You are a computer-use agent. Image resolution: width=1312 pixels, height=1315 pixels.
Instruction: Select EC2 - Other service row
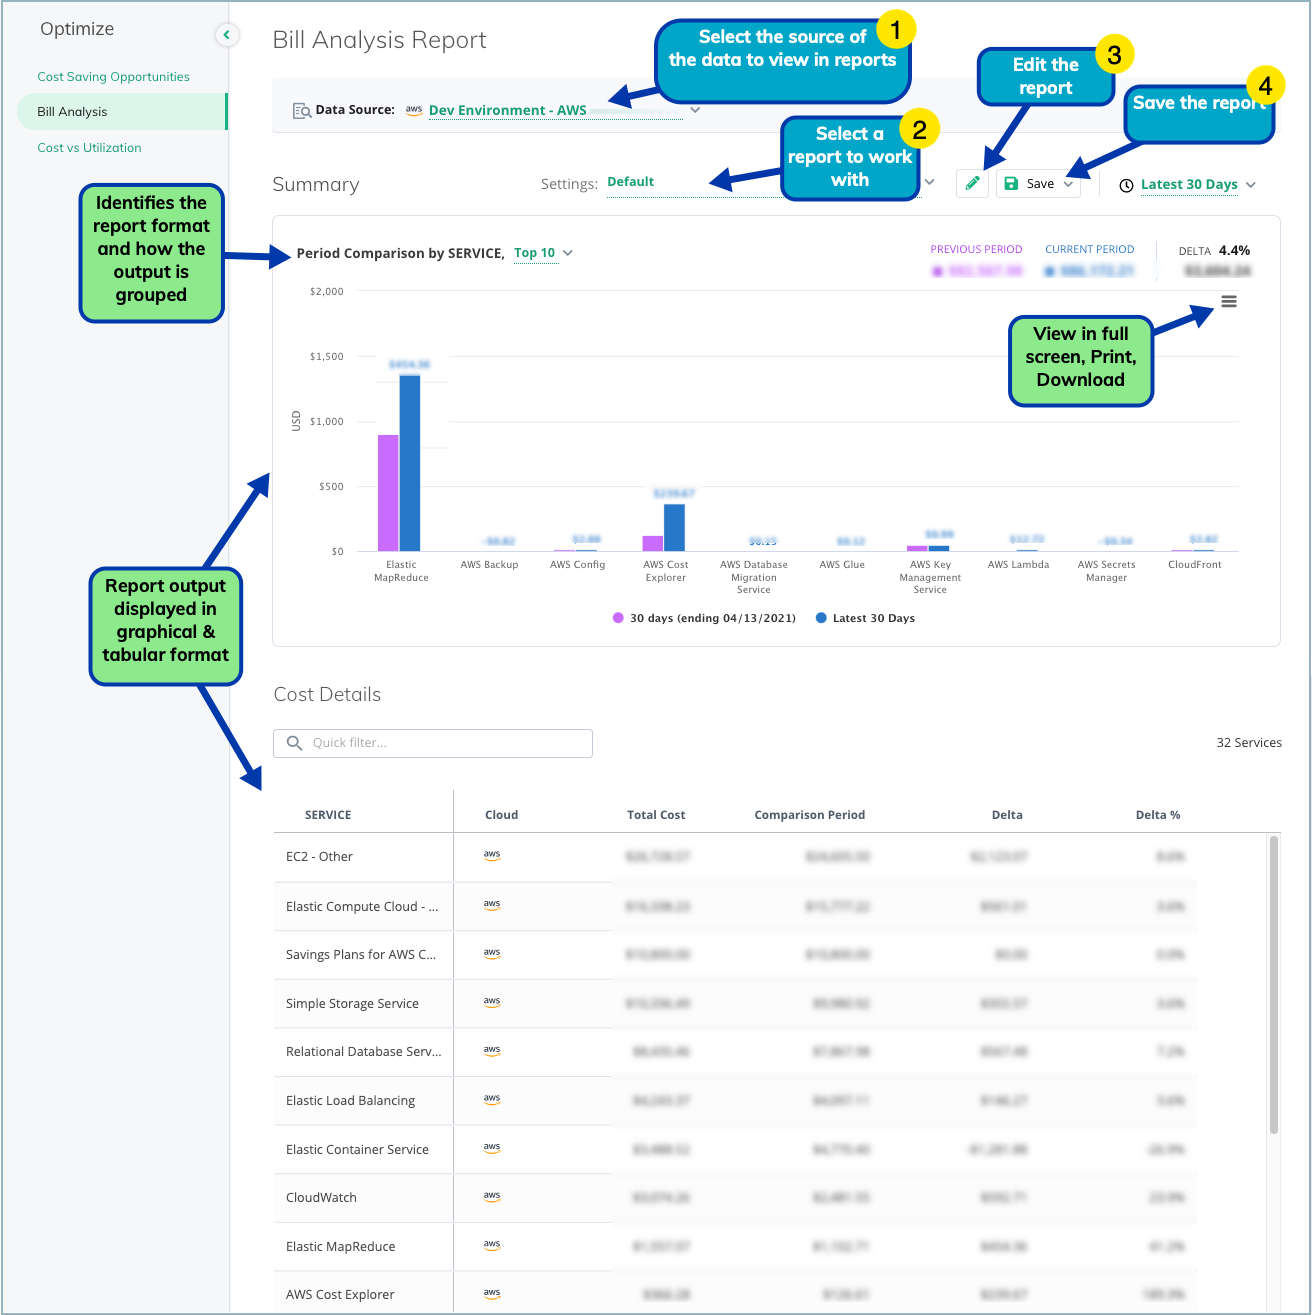[x=735, y=857]
